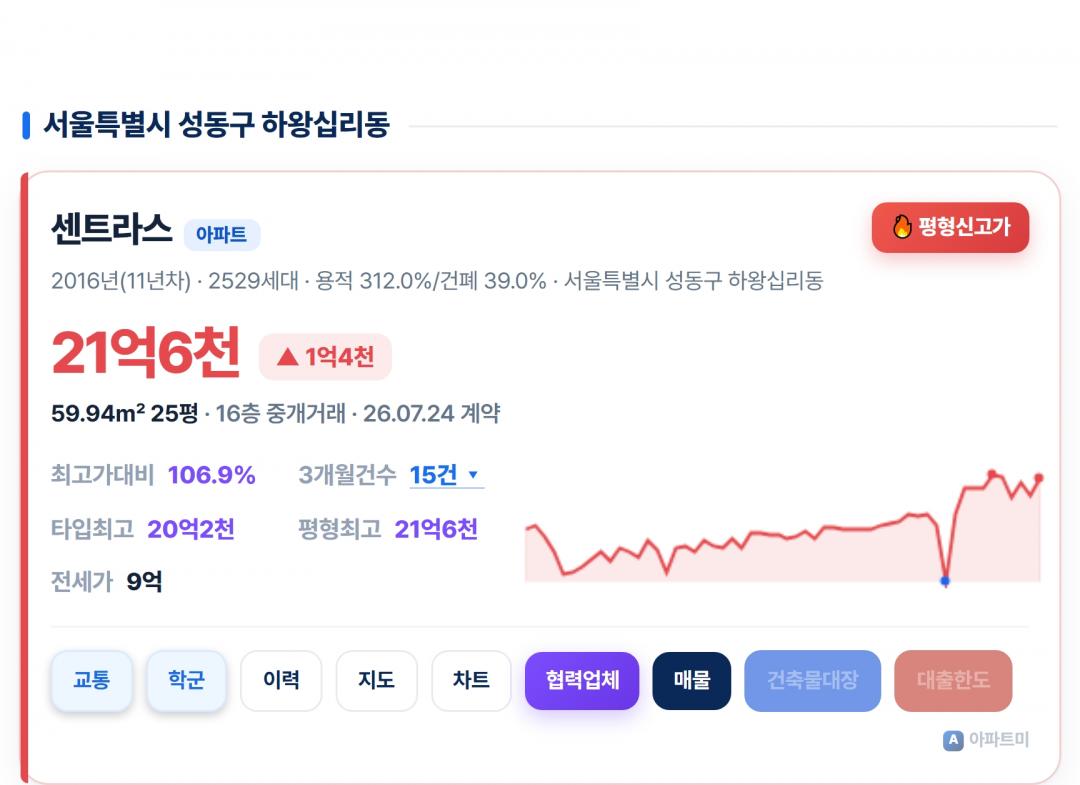The image size is (1080, 785).
Task: Click the blue lowest-point marker on chart
Action: tap(945, 581)
